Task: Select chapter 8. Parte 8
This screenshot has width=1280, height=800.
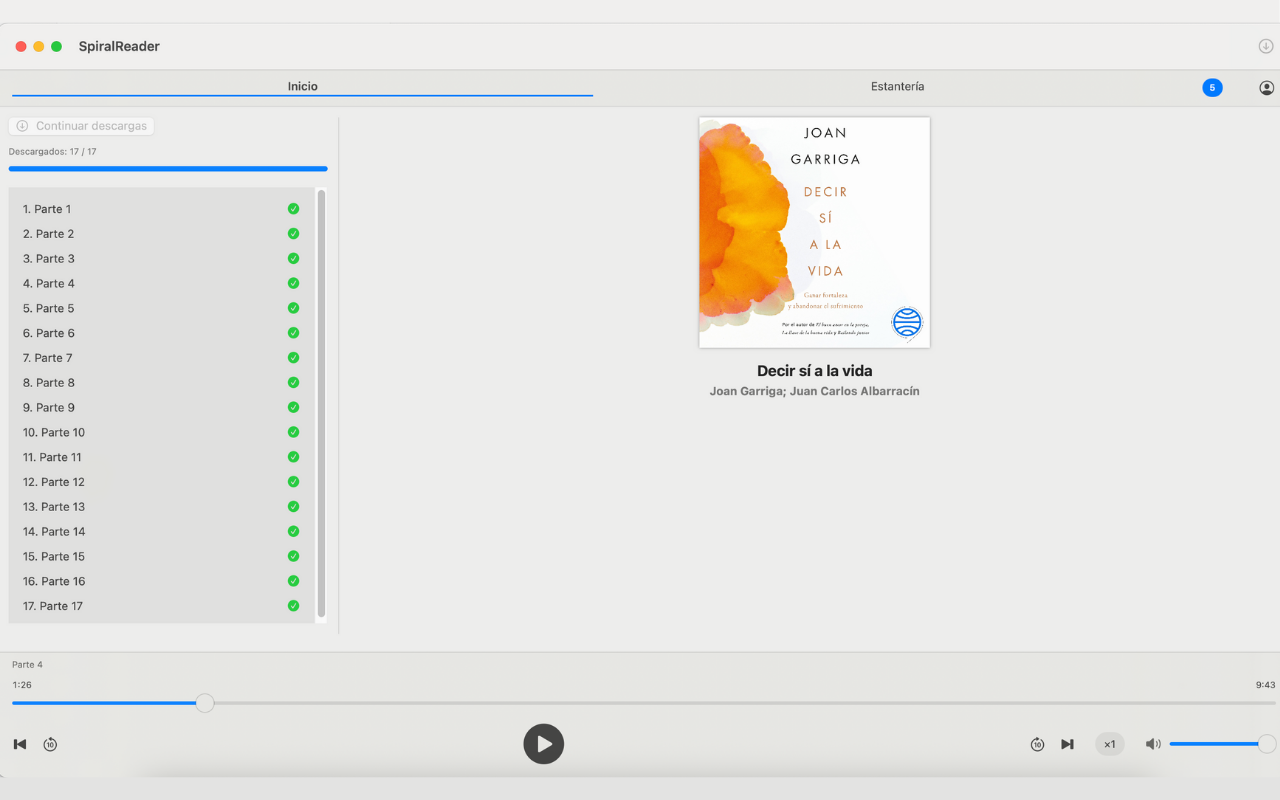Action: (162, 383)
